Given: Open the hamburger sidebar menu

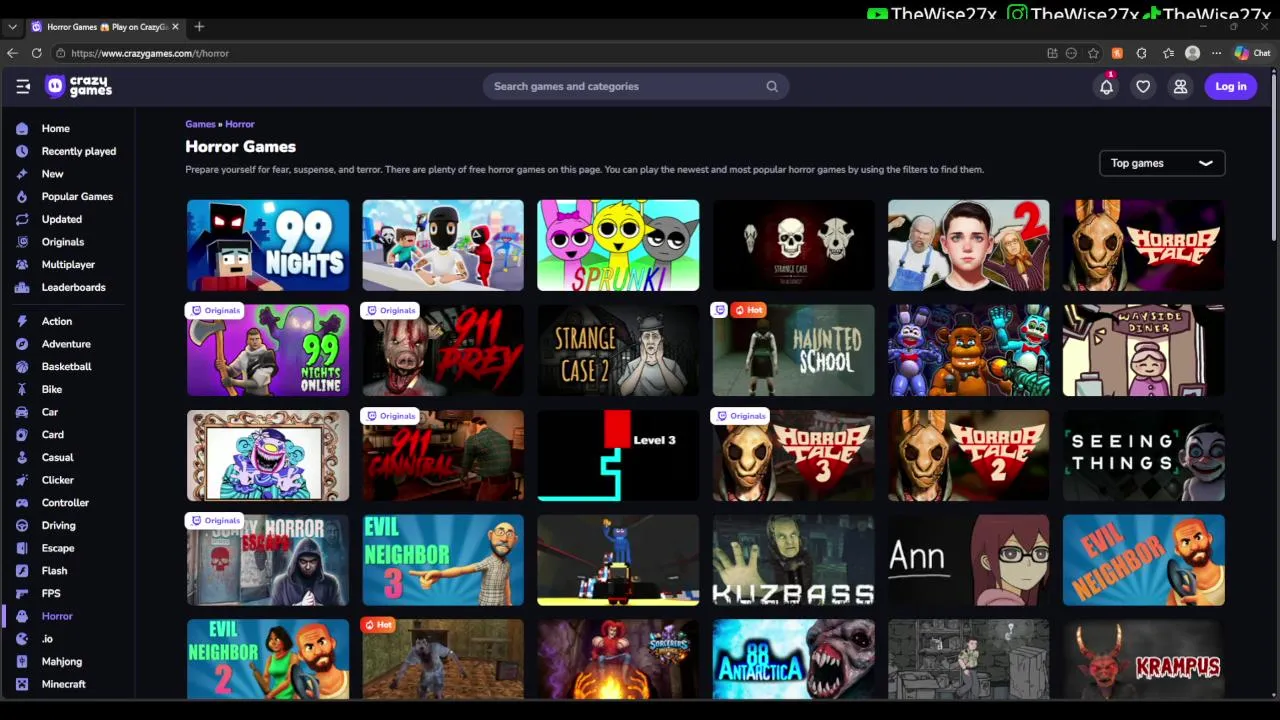Looking at the screenshot, I should coord(23,86).
